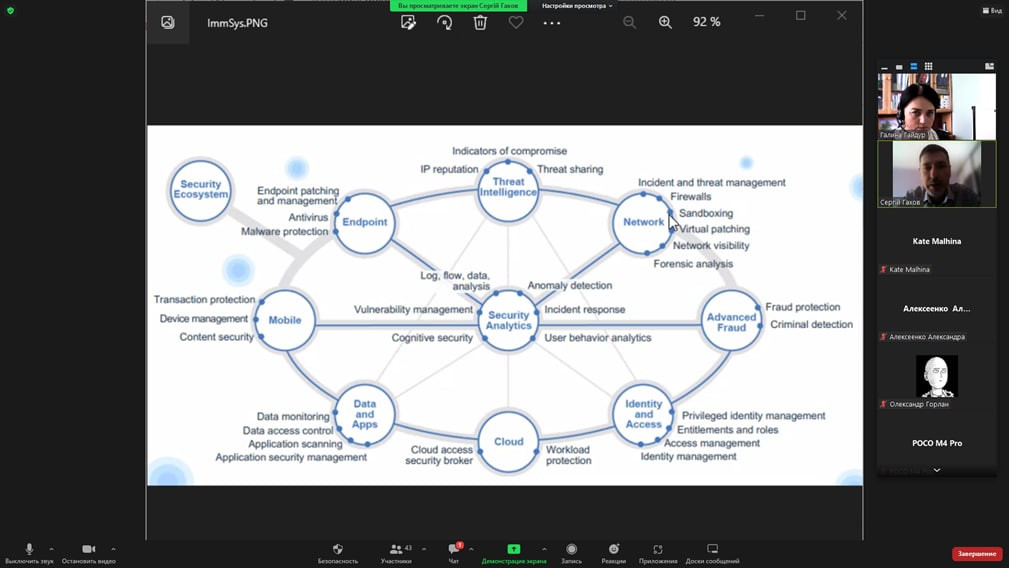Viewport: 1009px width, 568px height.
Task: Click the Network node in diagram
Action: pyautogui.click(x=643, y=223)
